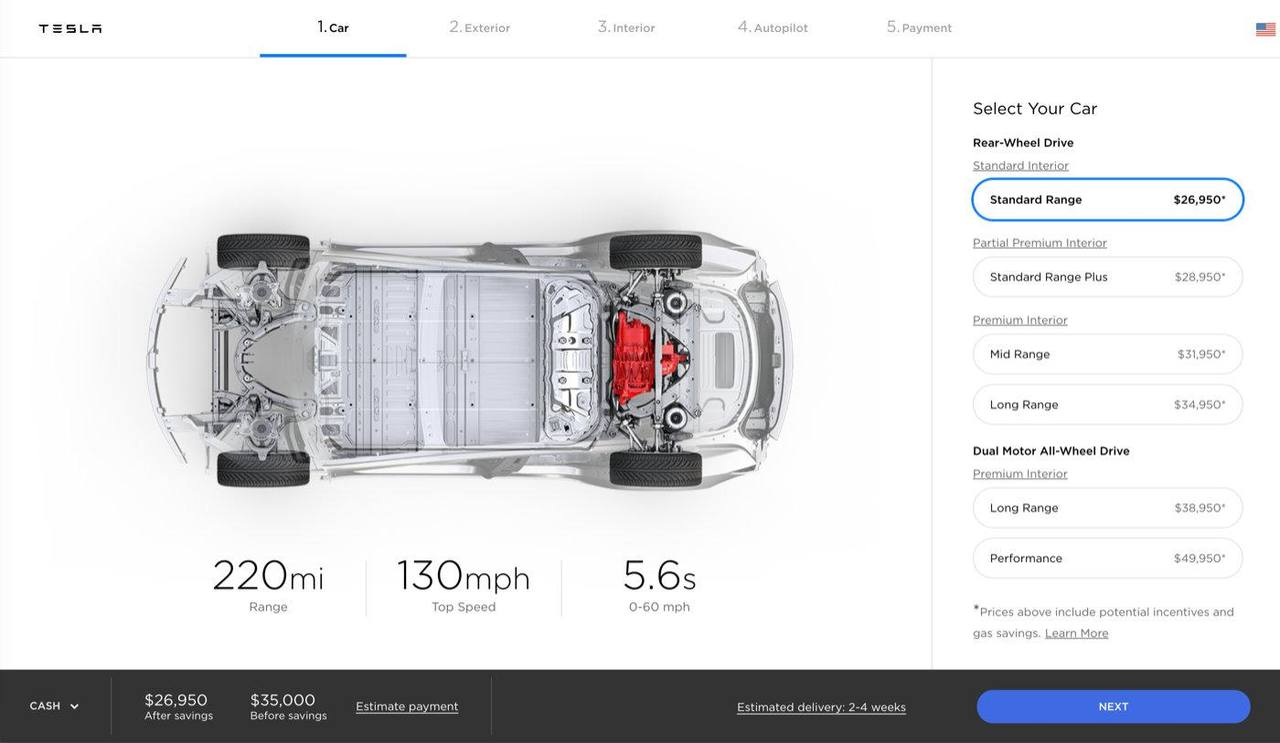
Task: Choose Standard Range Plus trim
Action: point(1107,277)
